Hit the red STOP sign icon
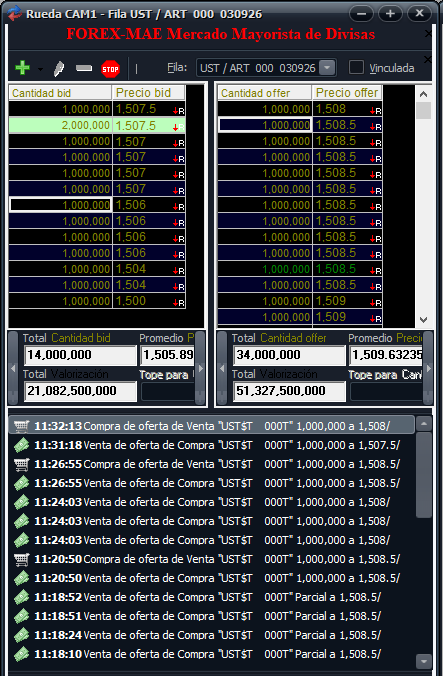This screenshot has height=676, width=443. tap(110, 69)
